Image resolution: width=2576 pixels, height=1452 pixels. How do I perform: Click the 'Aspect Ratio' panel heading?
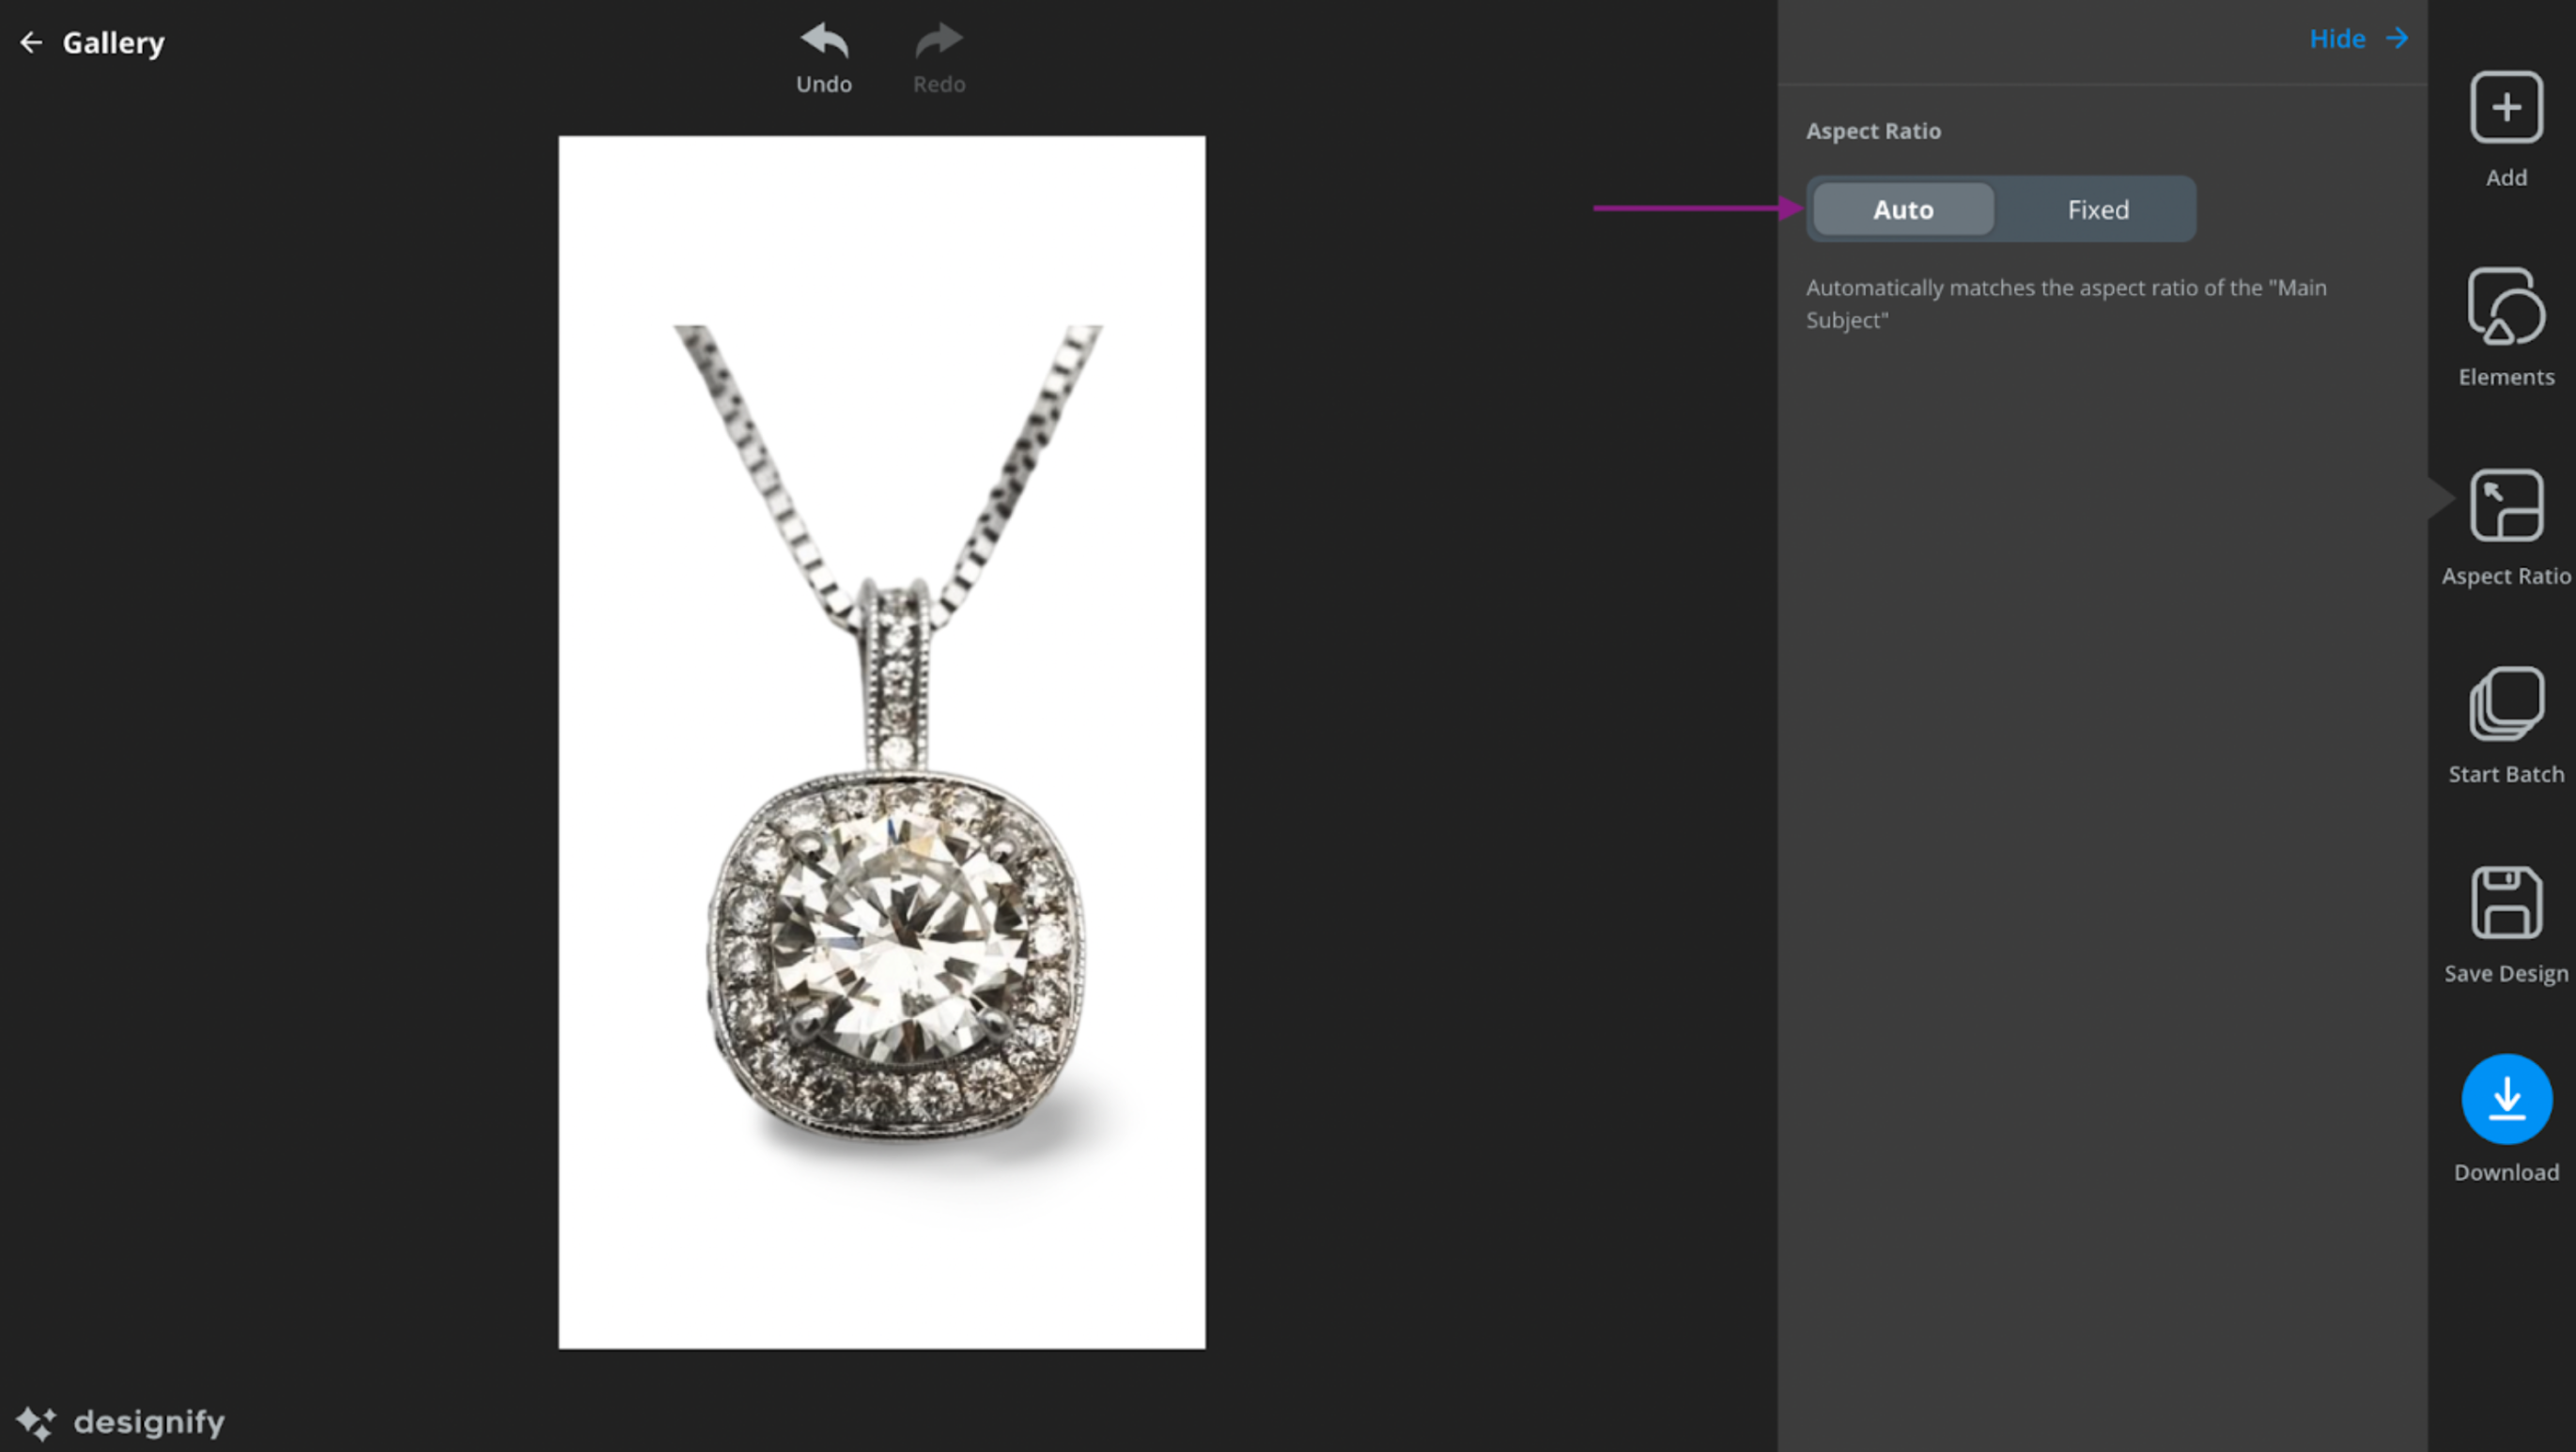(x=1873, y=131)
